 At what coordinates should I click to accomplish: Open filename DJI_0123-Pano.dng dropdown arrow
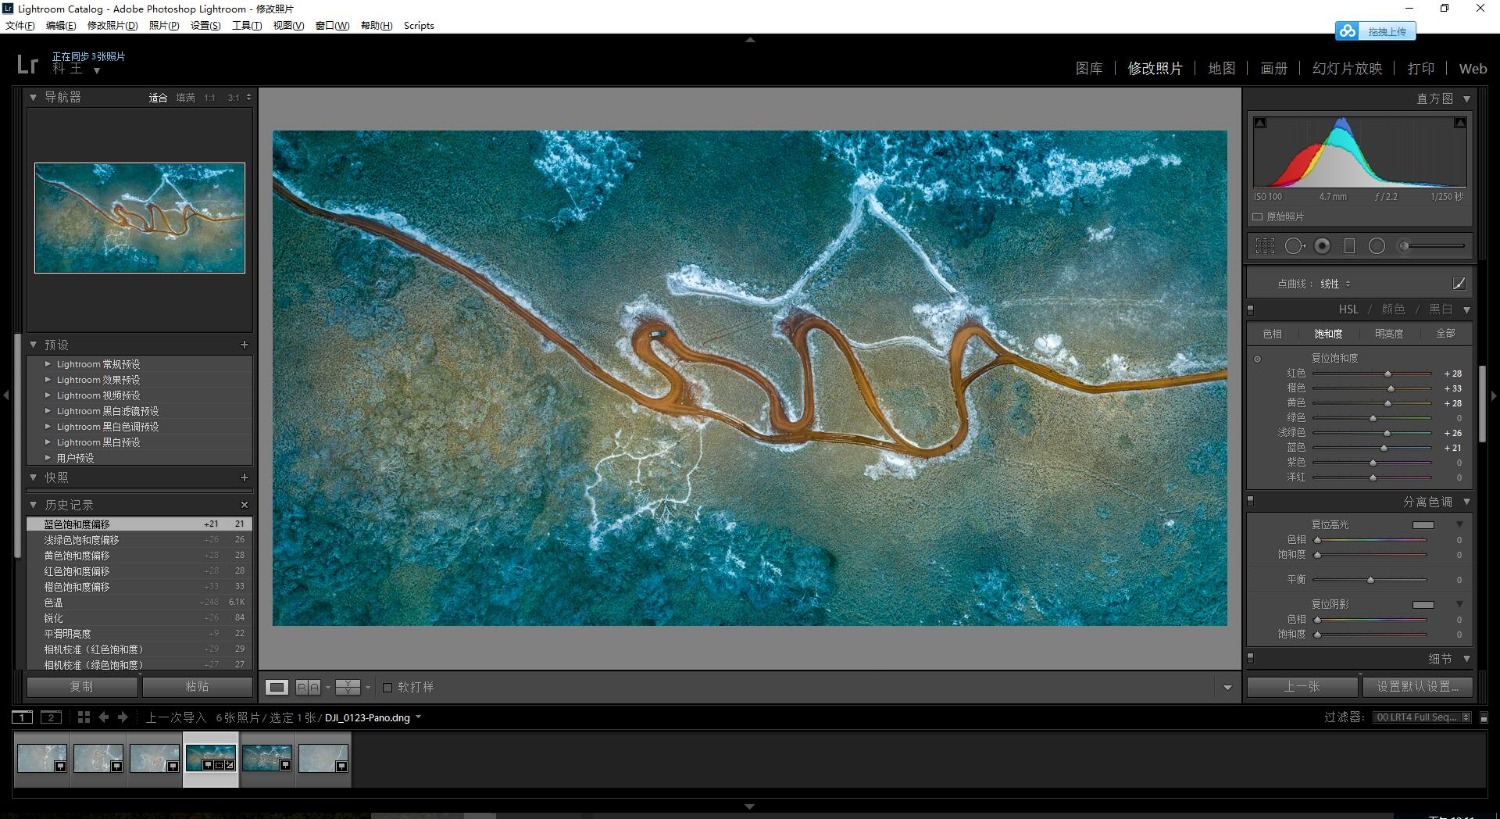pyautogui.click(x=418, y=717)
